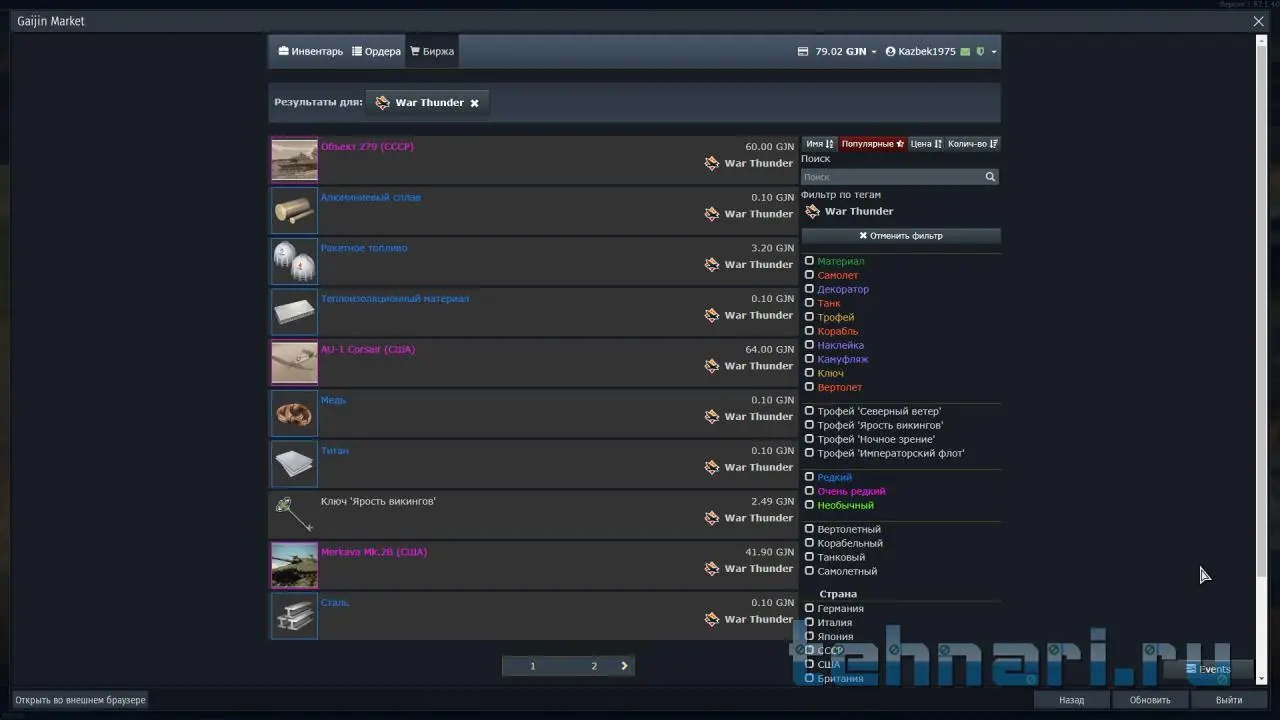The image size is (1280, 720).
Task: Check the Трофей 'Ночное зрение' filter
Action: click(x=809, y=439)
